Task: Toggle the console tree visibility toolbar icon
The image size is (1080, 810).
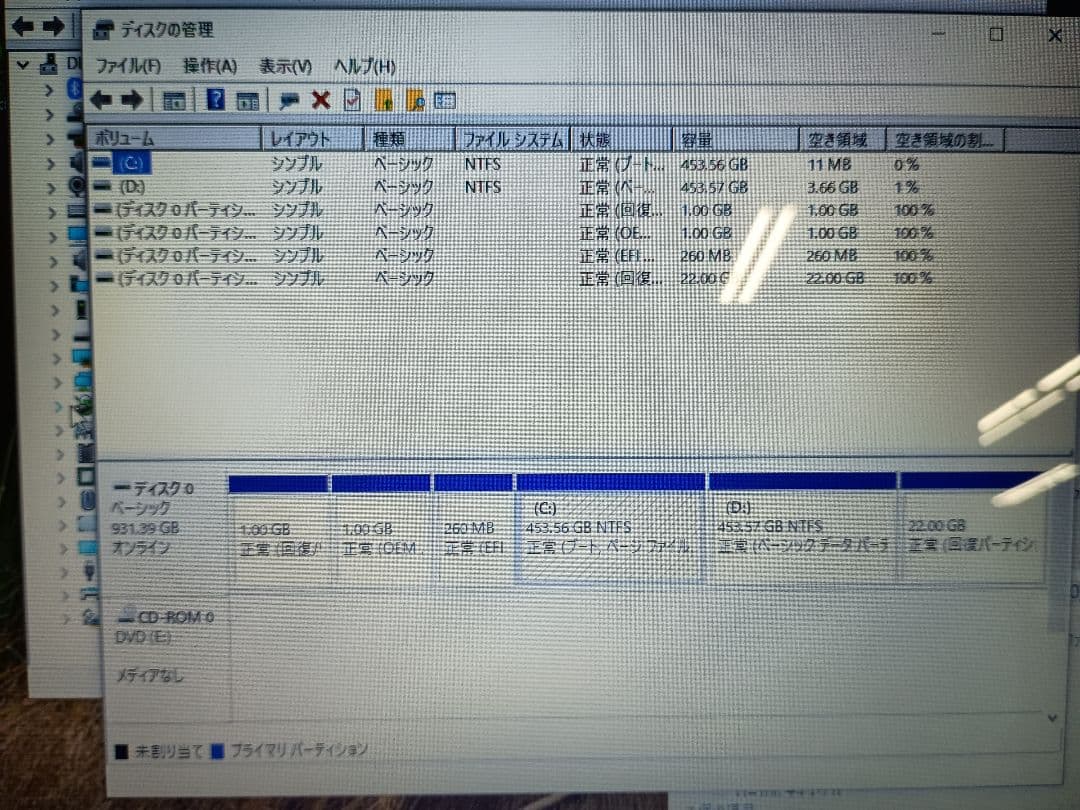Action: pos(172,99)
